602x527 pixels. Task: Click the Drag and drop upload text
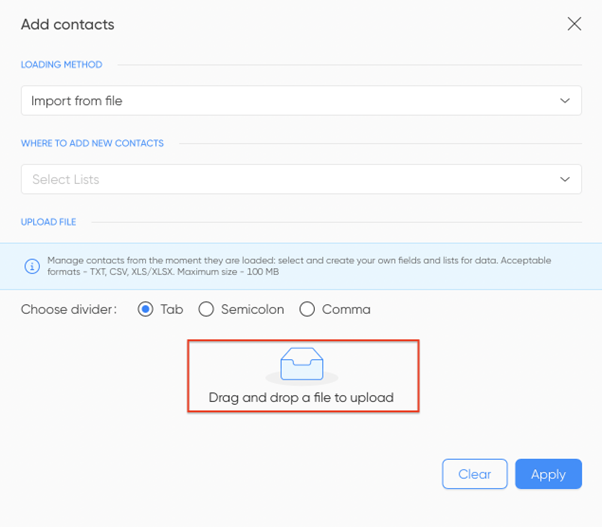pyautogui.click(x=301, y=398)
